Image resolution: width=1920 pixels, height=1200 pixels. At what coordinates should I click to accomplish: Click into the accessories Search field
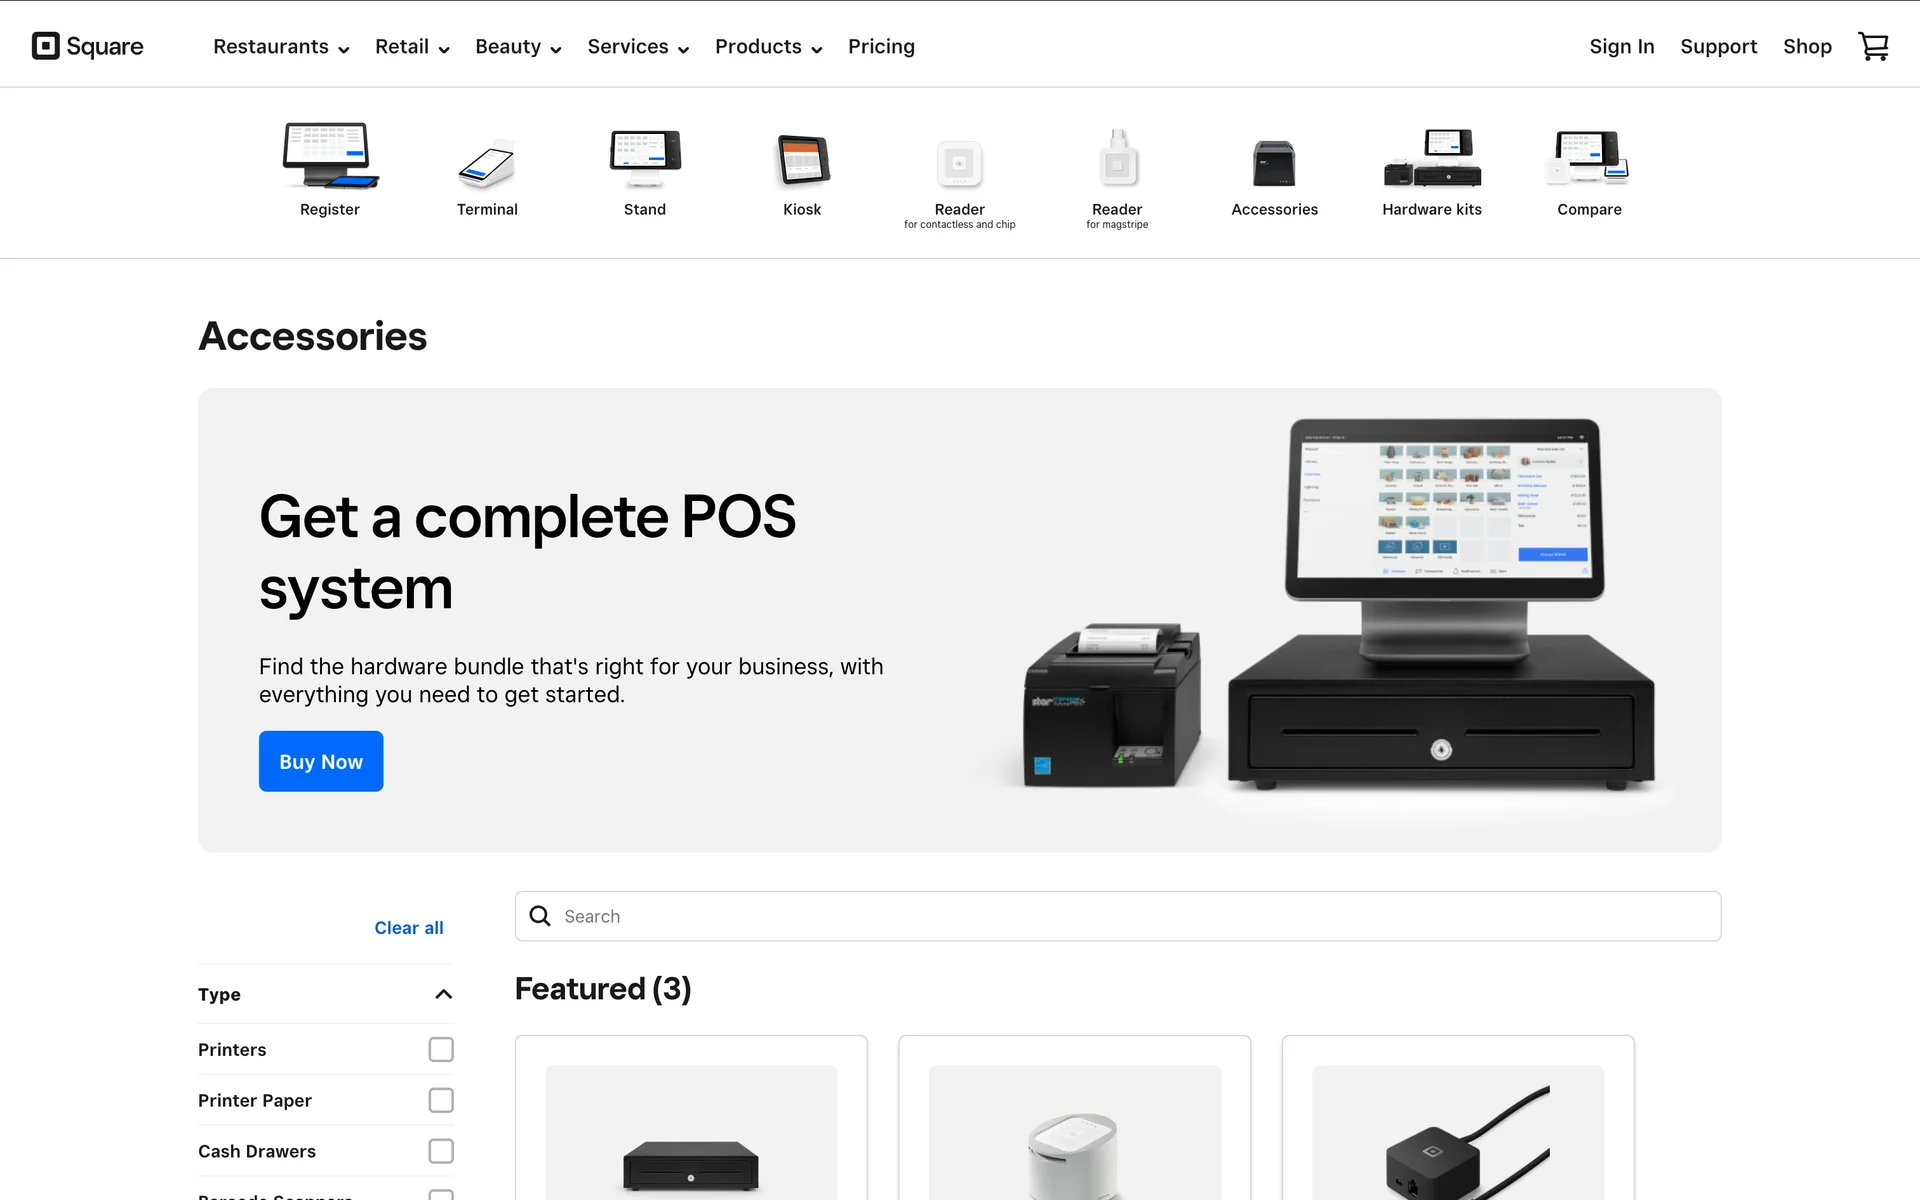click(1117, 916)
